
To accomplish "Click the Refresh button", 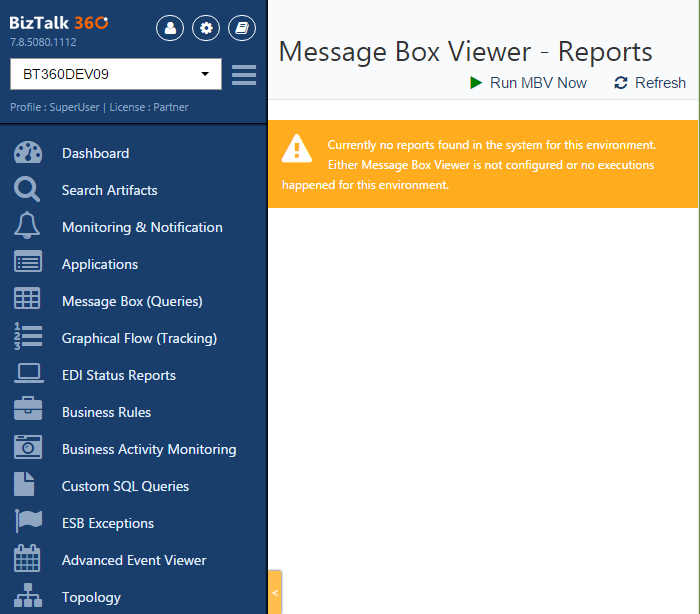I will point(650,83).
